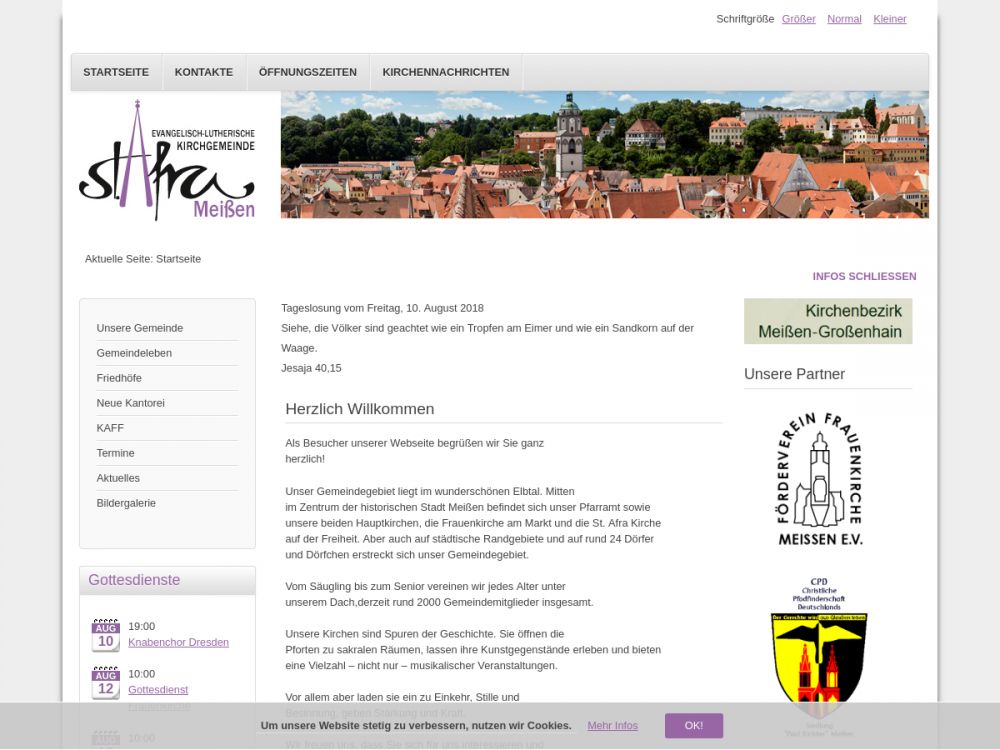Click the Meißen panorama header image

[604, 155]
